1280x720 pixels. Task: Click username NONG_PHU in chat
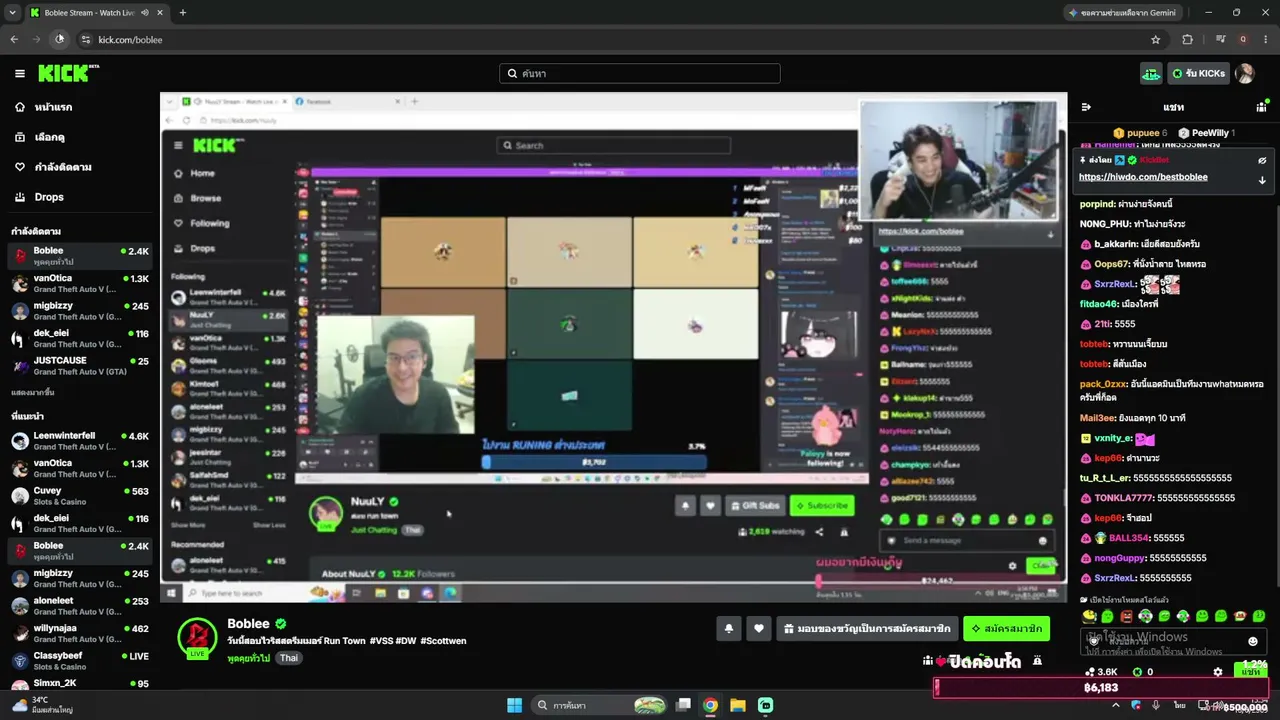click(1104, 224)
